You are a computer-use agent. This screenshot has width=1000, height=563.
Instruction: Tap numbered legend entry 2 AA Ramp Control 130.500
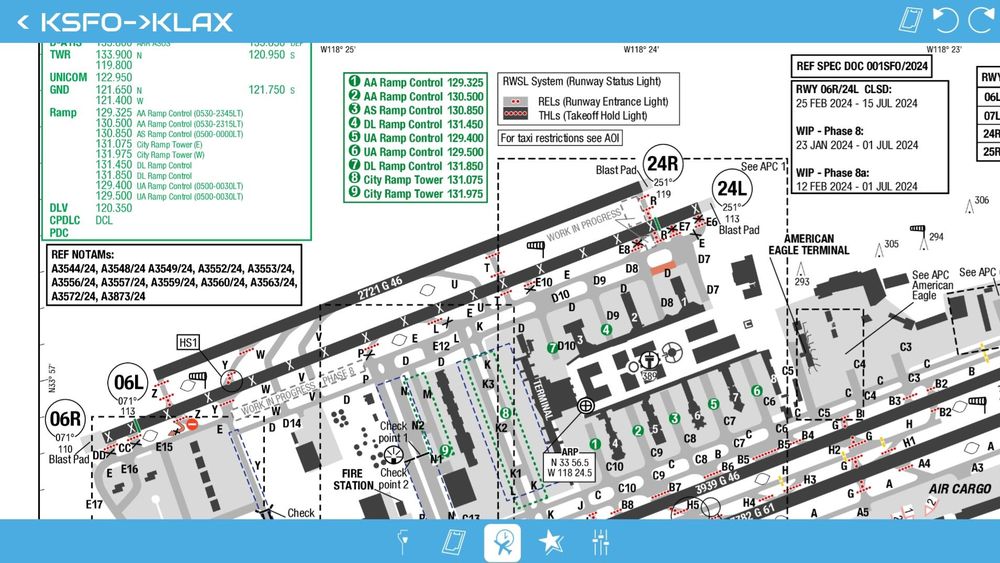point(415,96)
